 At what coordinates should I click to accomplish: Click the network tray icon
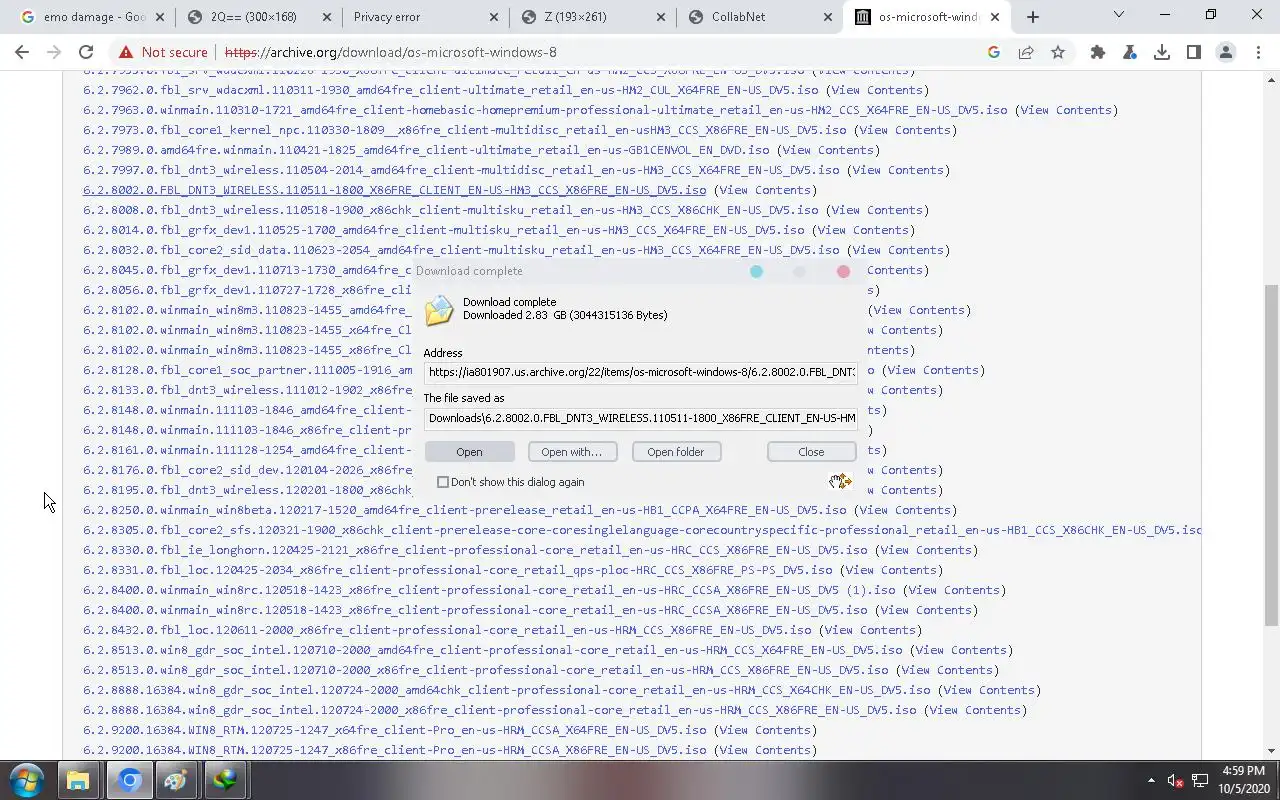[1201, 780]
